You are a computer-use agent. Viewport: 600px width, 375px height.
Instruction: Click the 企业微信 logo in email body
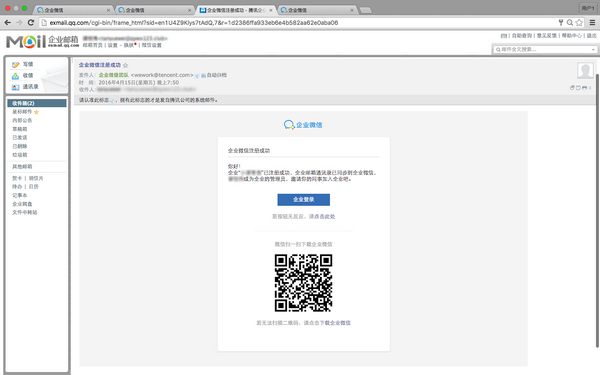coord(303,125)
